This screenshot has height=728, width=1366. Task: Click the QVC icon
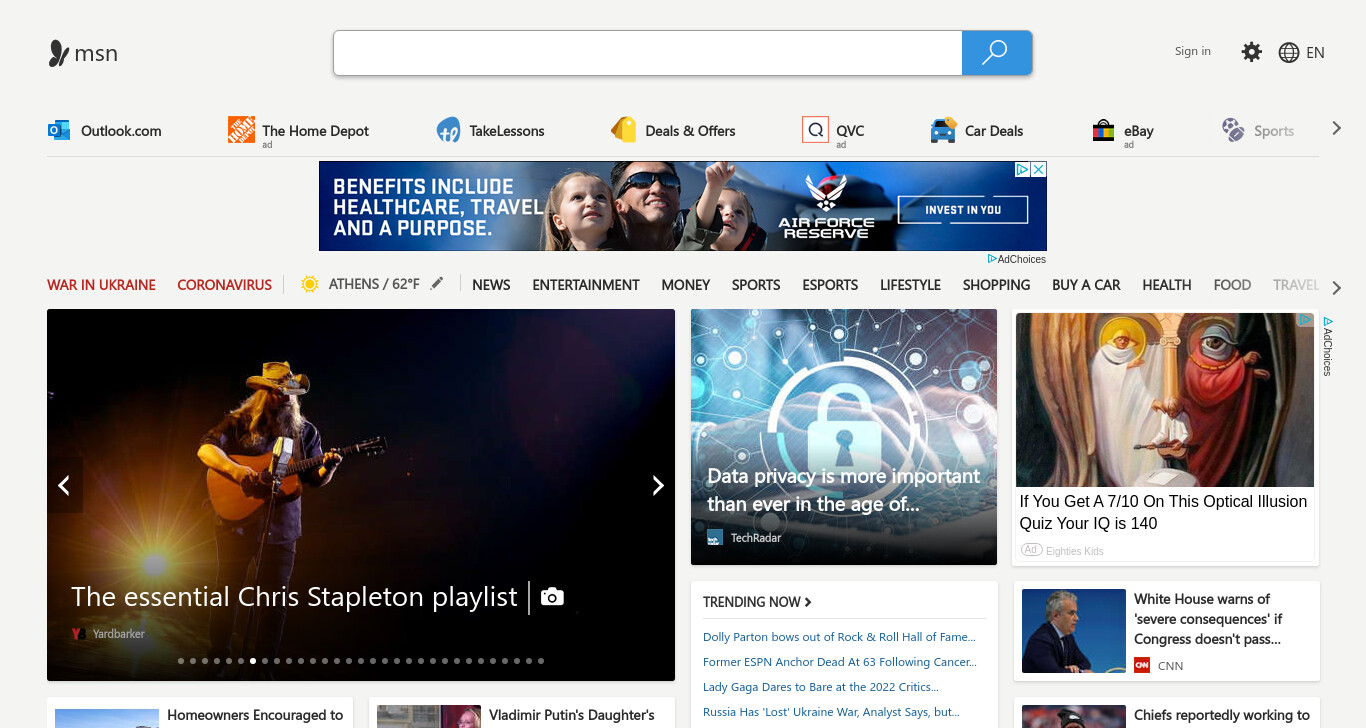pyautogui.click(x=815, y=130)
